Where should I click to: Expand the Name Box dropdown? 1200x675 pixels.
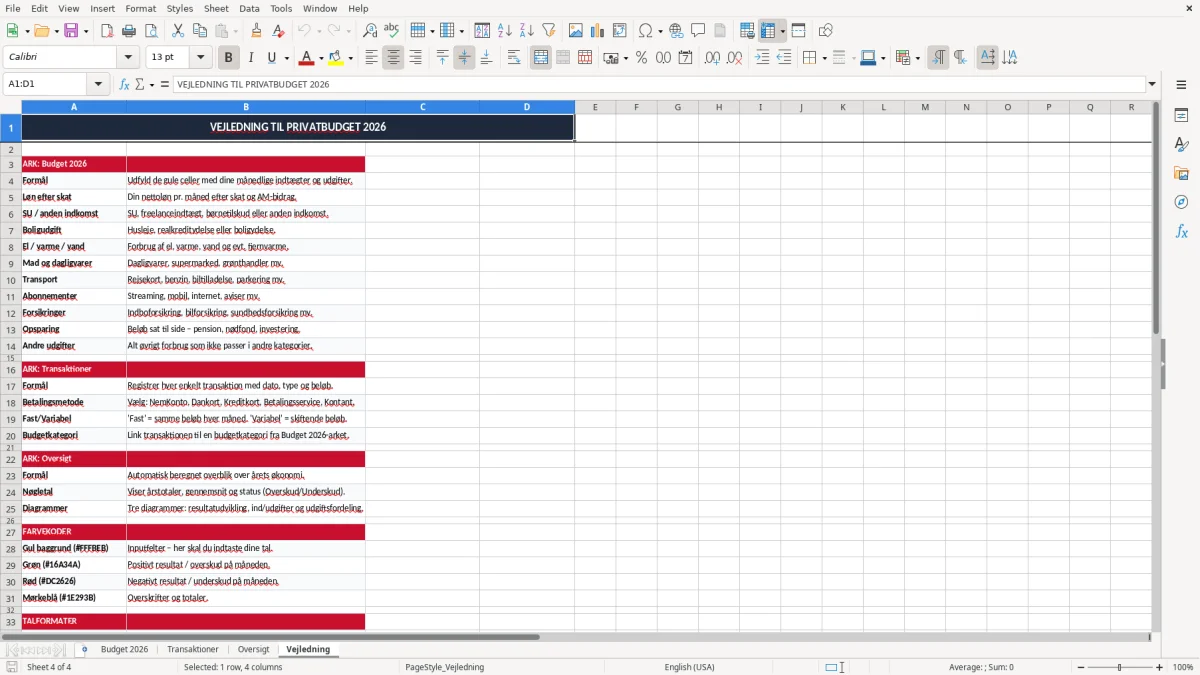(98, 85)
